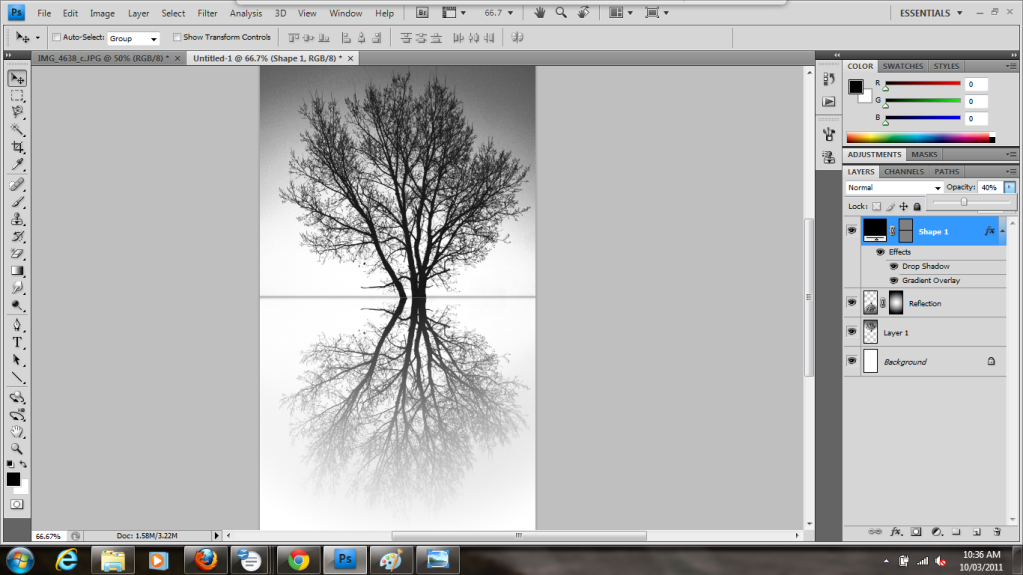
Task: Toggle Drop Shadow effect visibility
Action: 894,266
